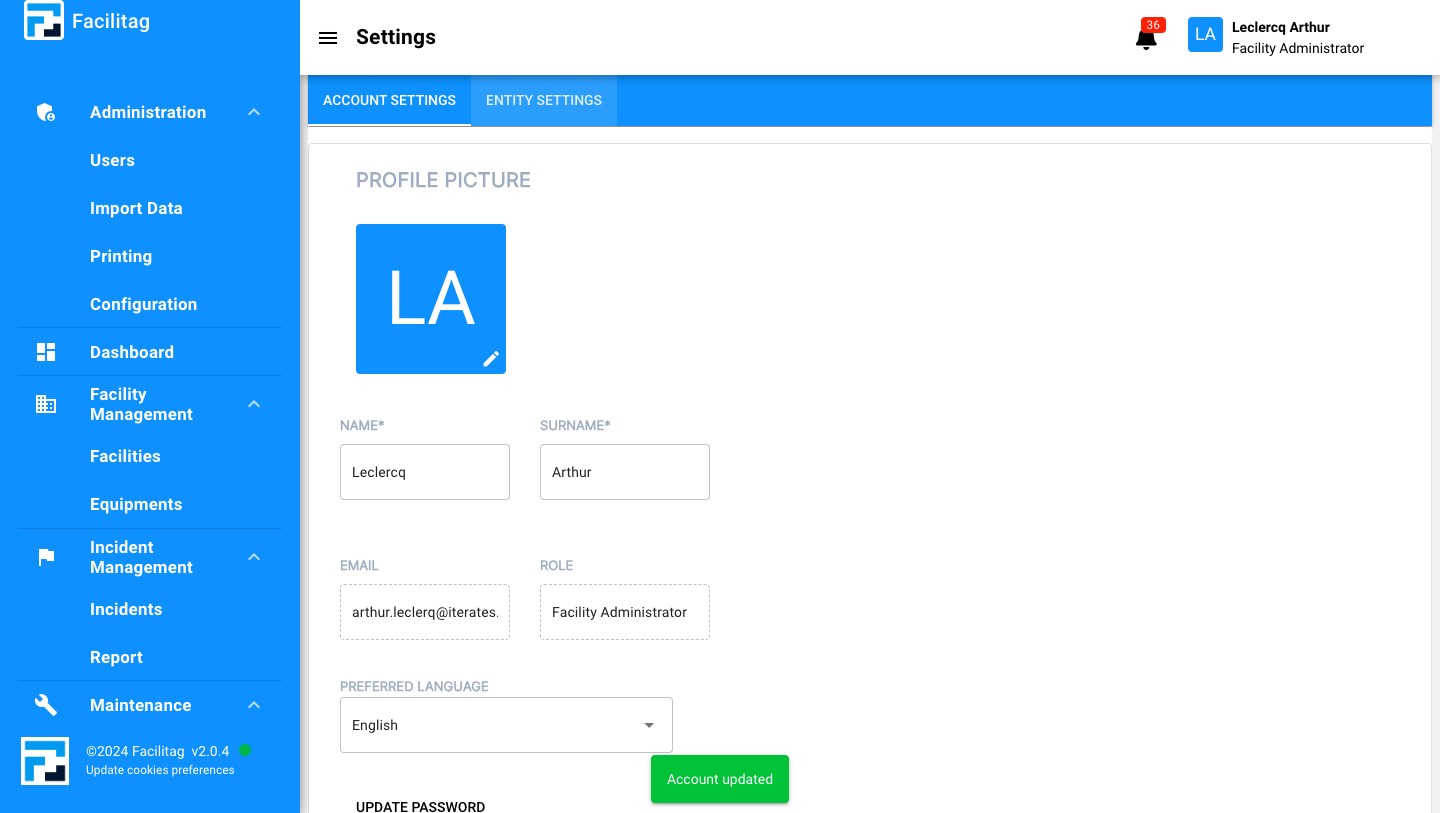Open the Preferred Language dropdown
This screenshot has width=1440, height=813.
[x=506, y=725]
